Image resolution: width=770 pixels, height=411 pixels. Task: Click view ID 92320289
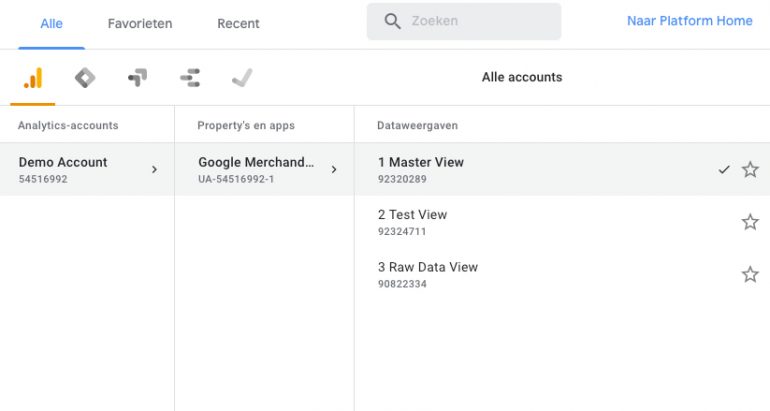point(402,179)
